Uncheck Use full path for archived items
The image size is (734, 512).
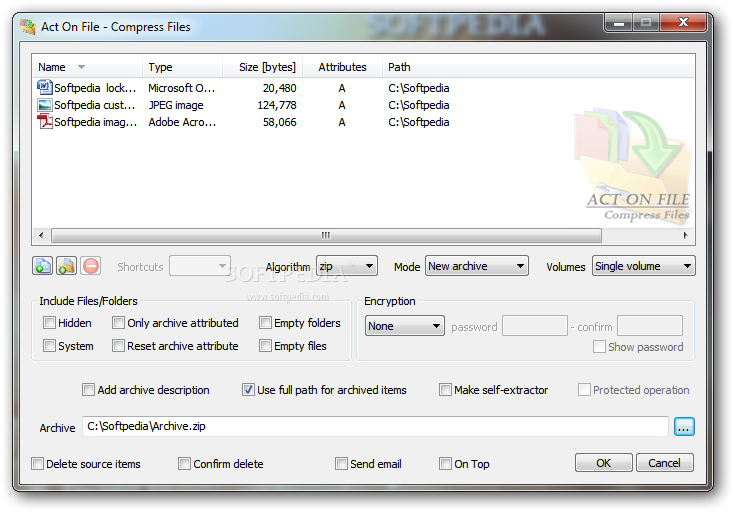(248, 389)
